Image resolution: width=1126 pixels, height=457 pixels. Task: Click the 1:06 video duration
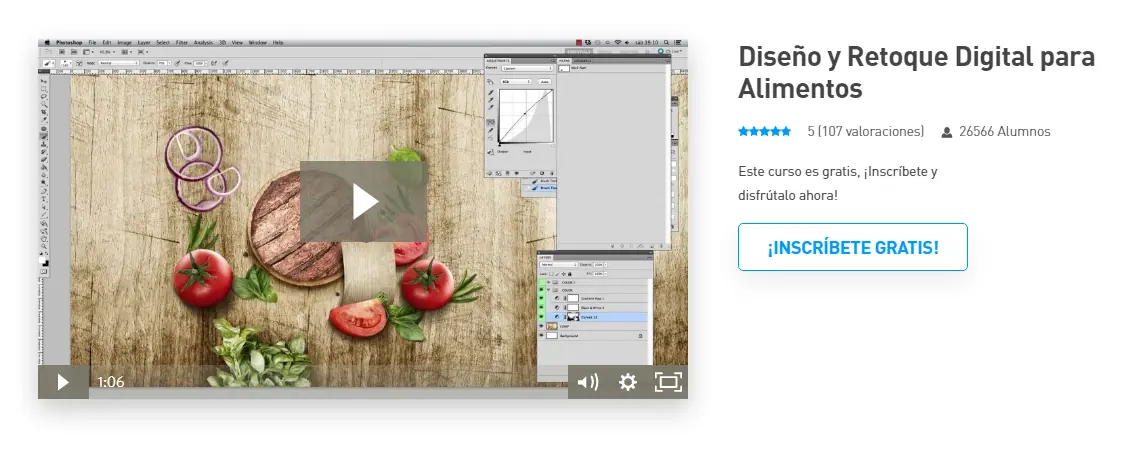click(111, 382)
